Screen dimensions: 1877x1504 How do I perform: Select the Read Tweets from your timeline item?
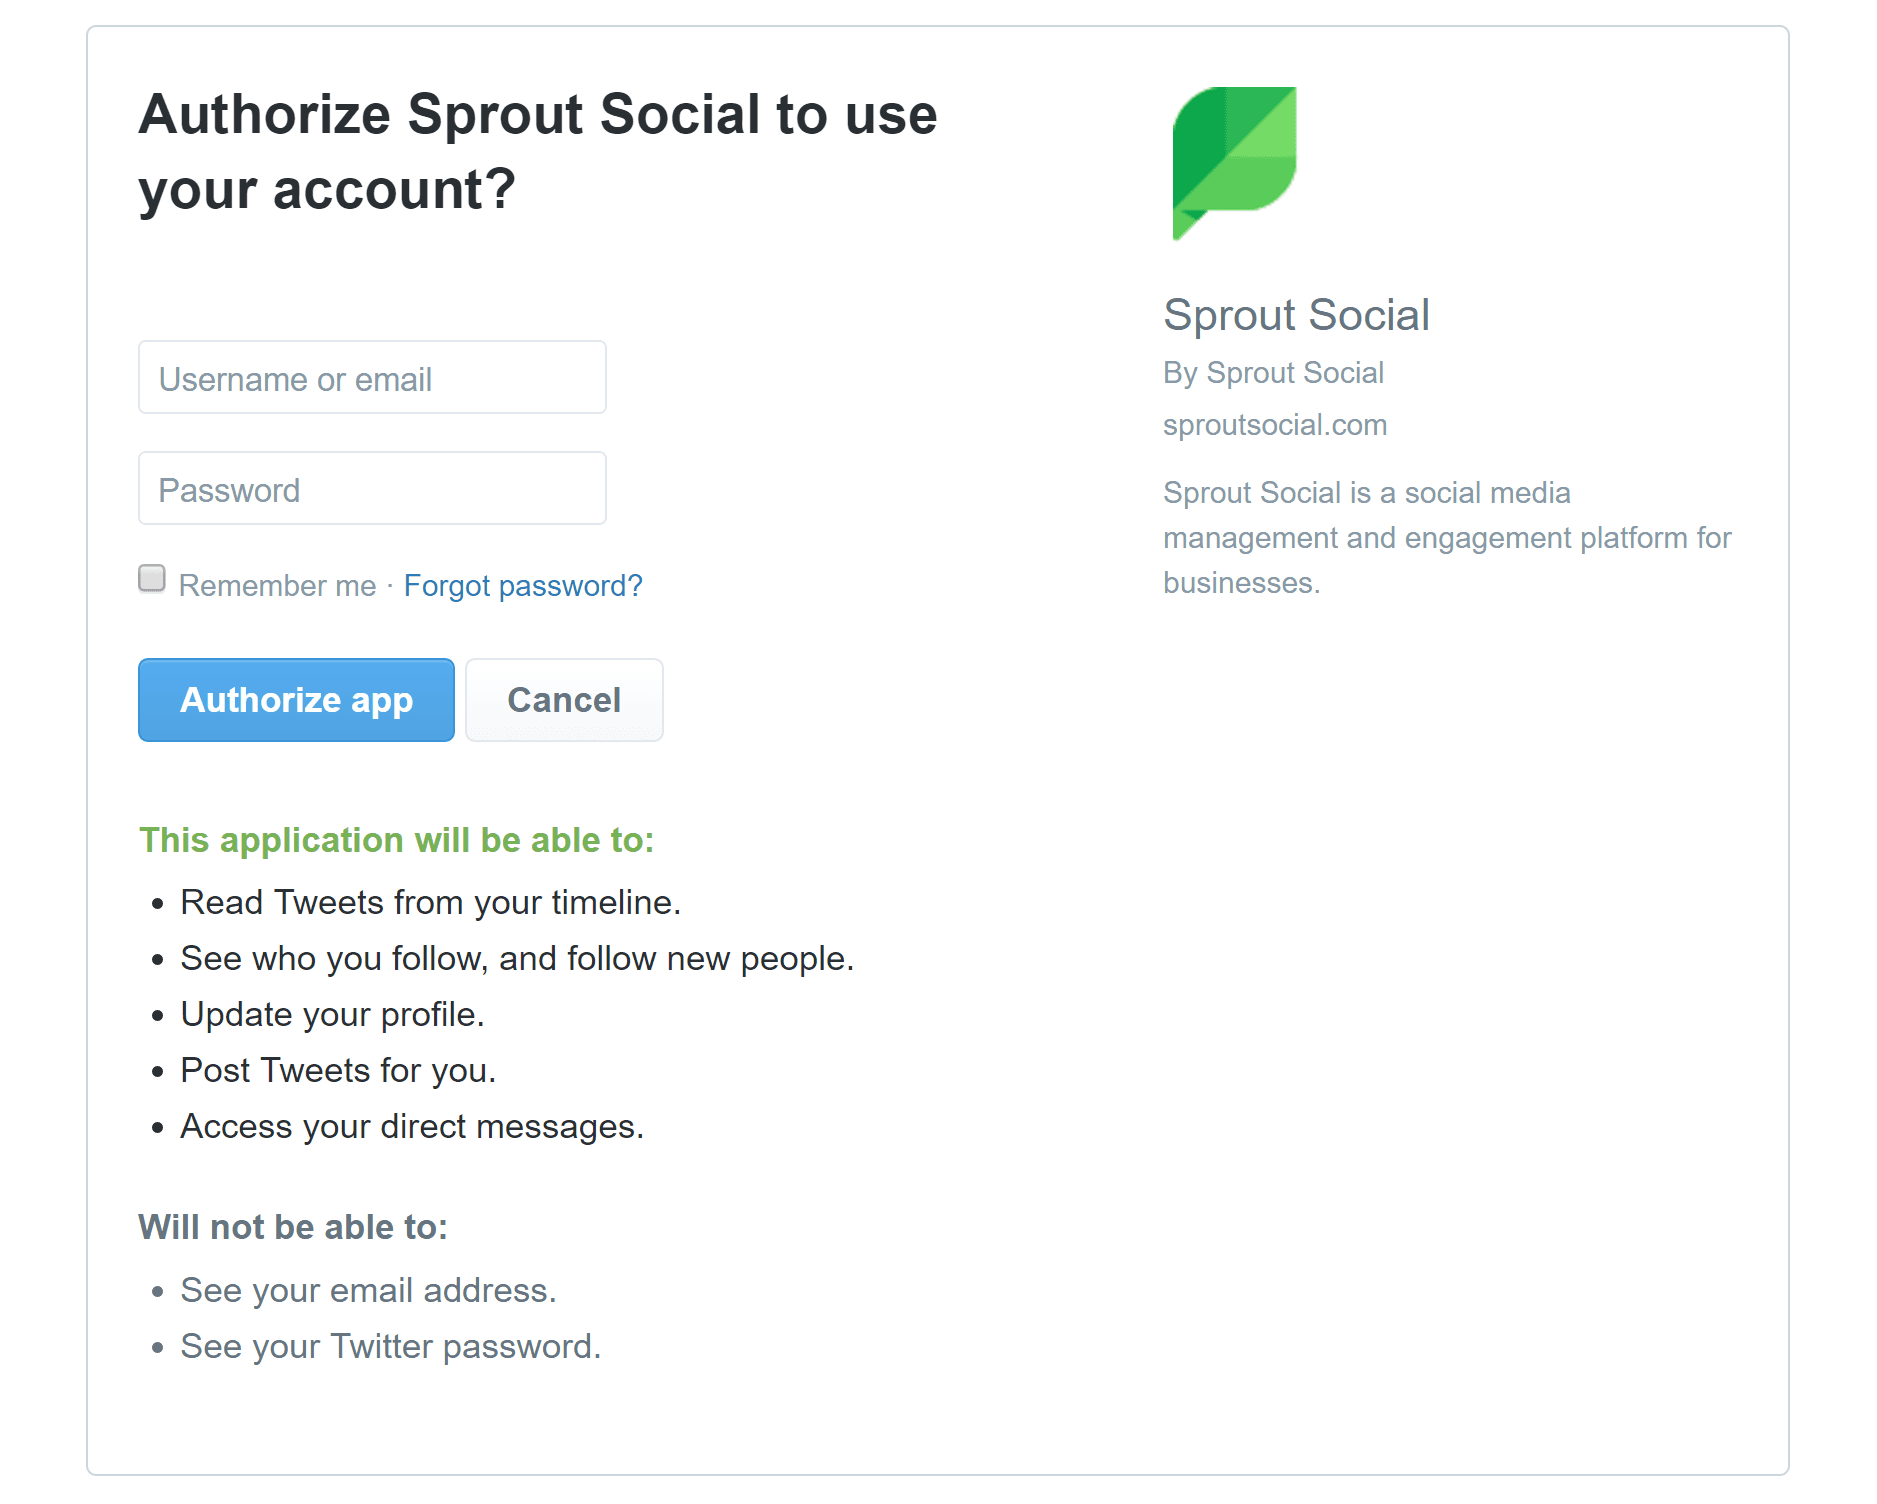(430, 903)
